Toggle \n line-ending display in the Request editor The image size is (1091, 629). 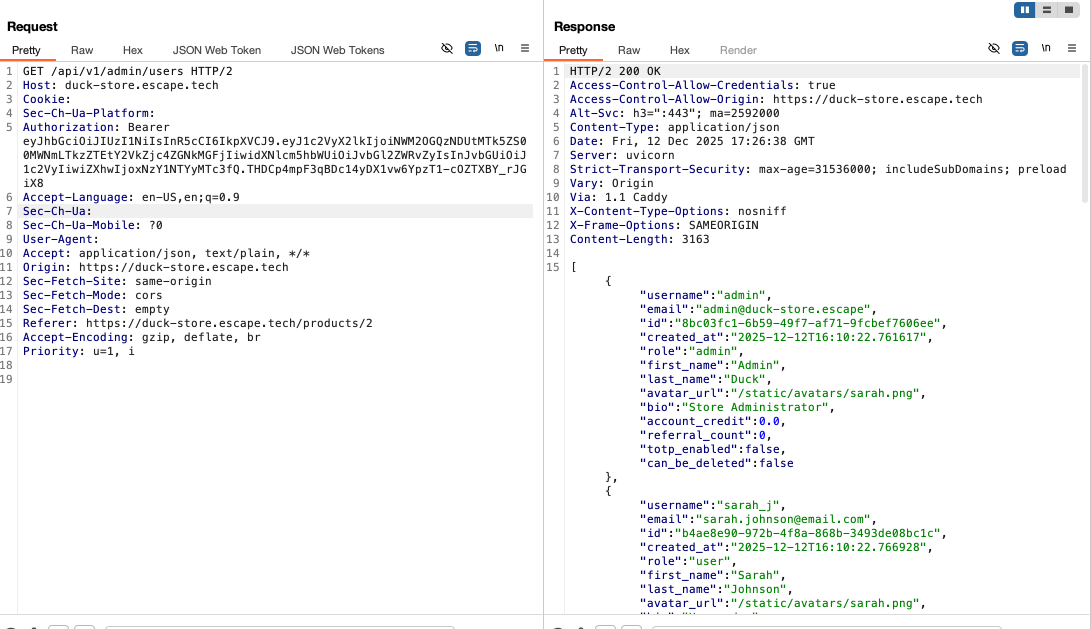coord(499,48)
